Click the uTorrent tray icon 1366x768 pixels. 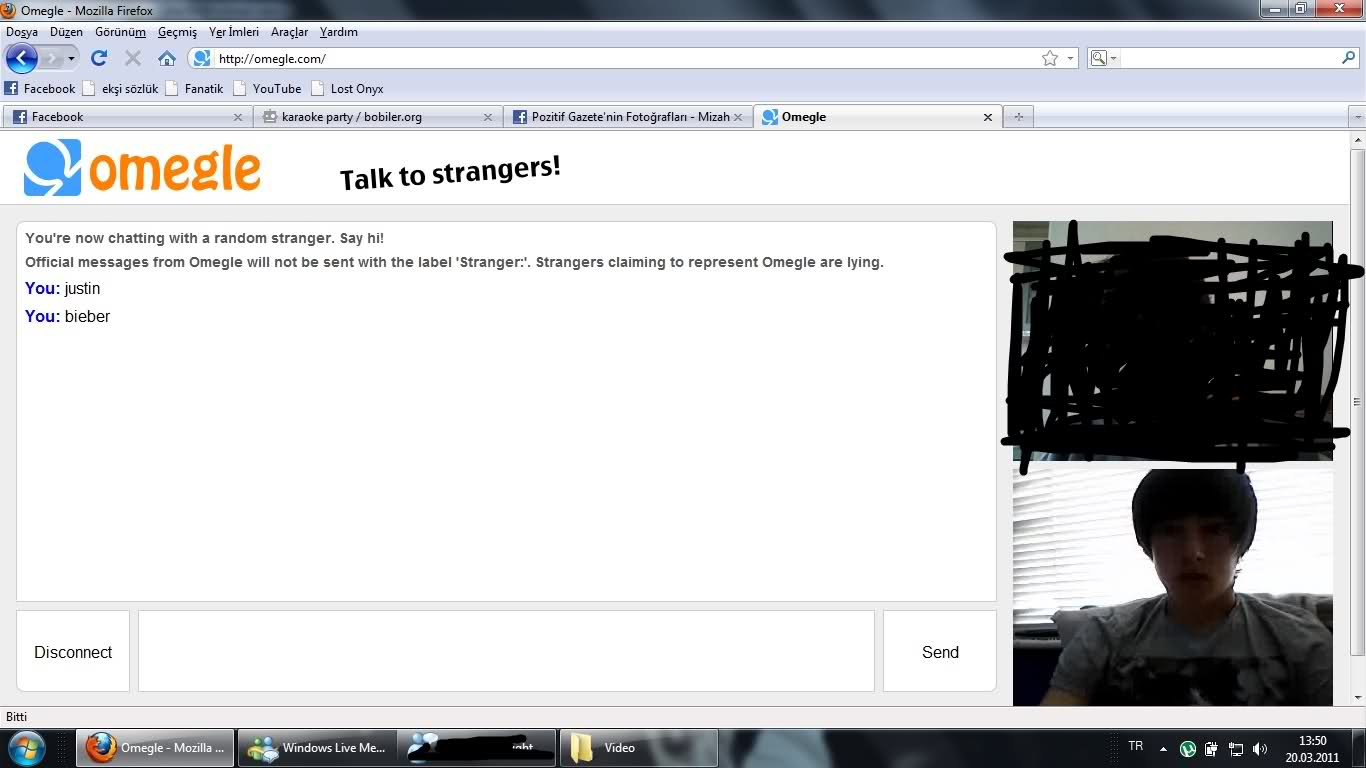point(1188,748)
